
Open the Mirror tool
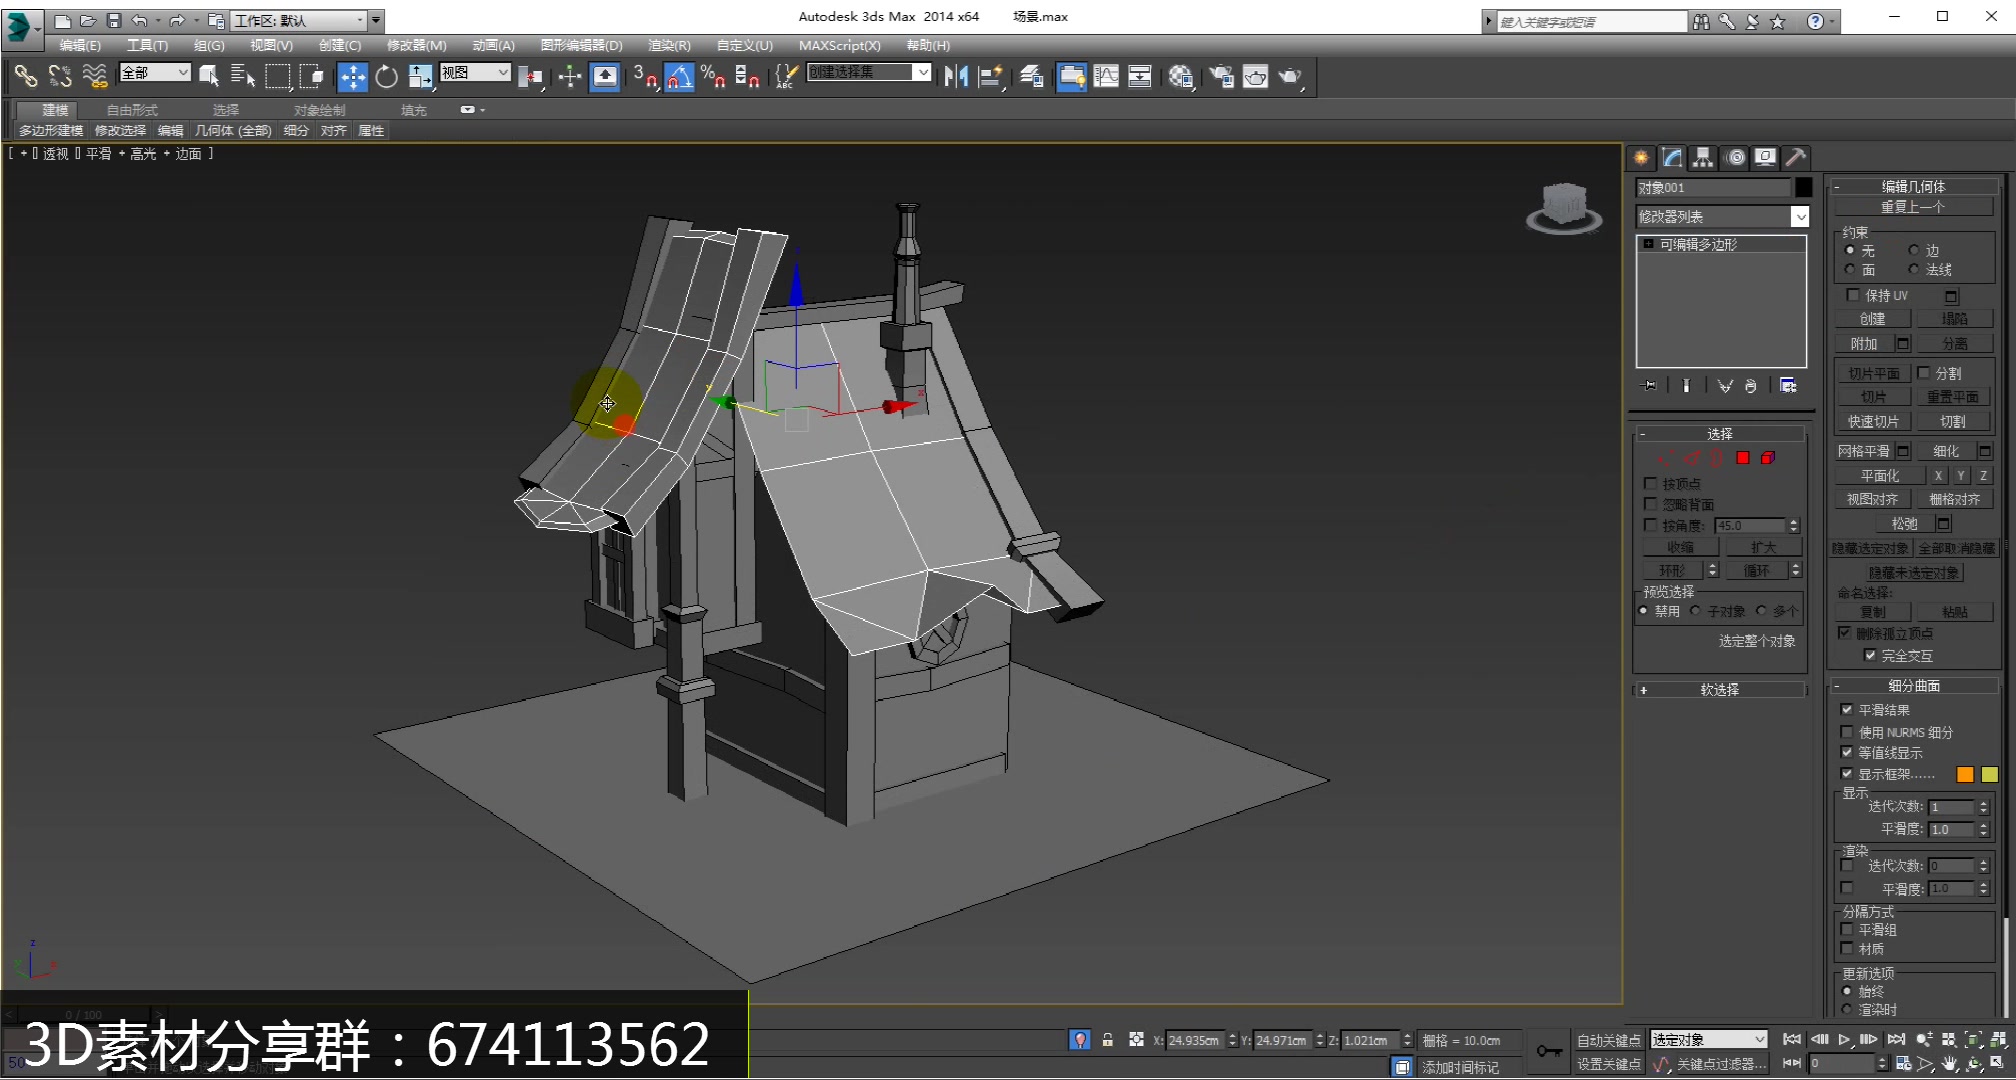(956, 76)
